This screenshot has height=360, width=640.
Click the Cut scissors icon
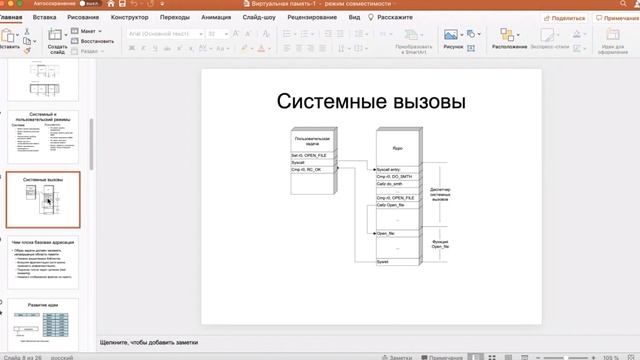(x=27, y=31)
